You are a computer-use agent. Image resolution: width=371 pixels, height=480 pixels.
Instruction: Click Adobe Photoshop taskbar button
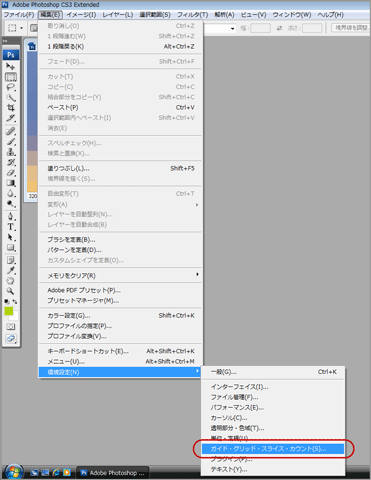click(113, 473)
